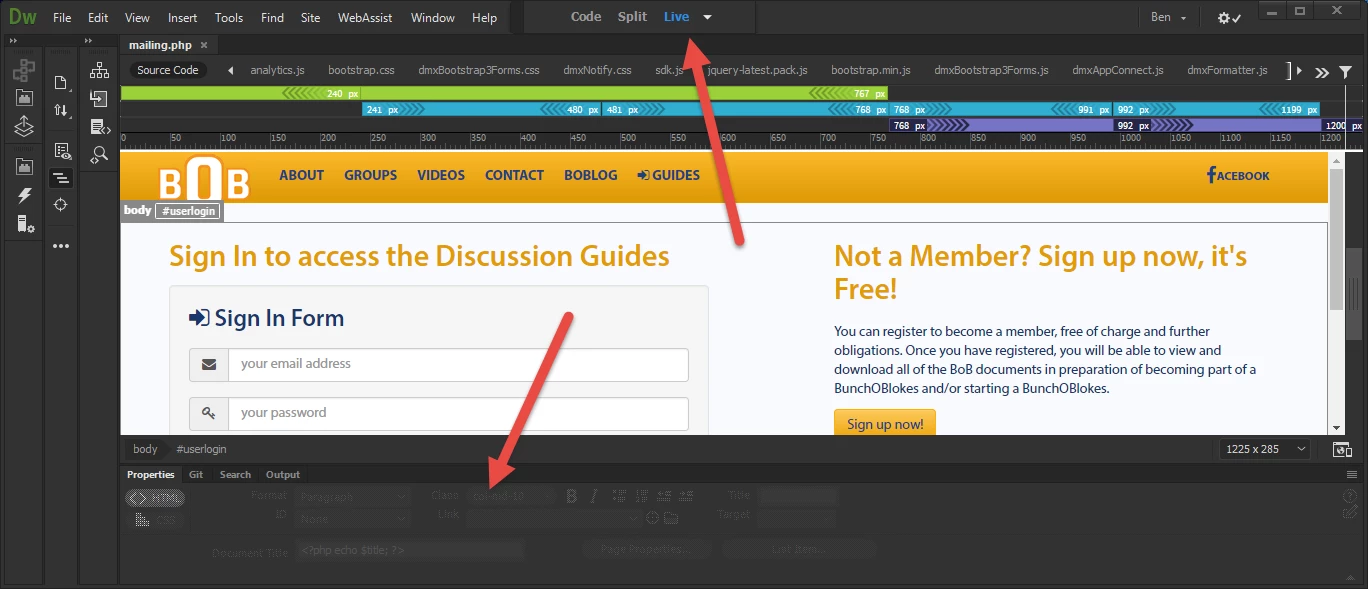Click the Source Code button

(x=168, y=70)
